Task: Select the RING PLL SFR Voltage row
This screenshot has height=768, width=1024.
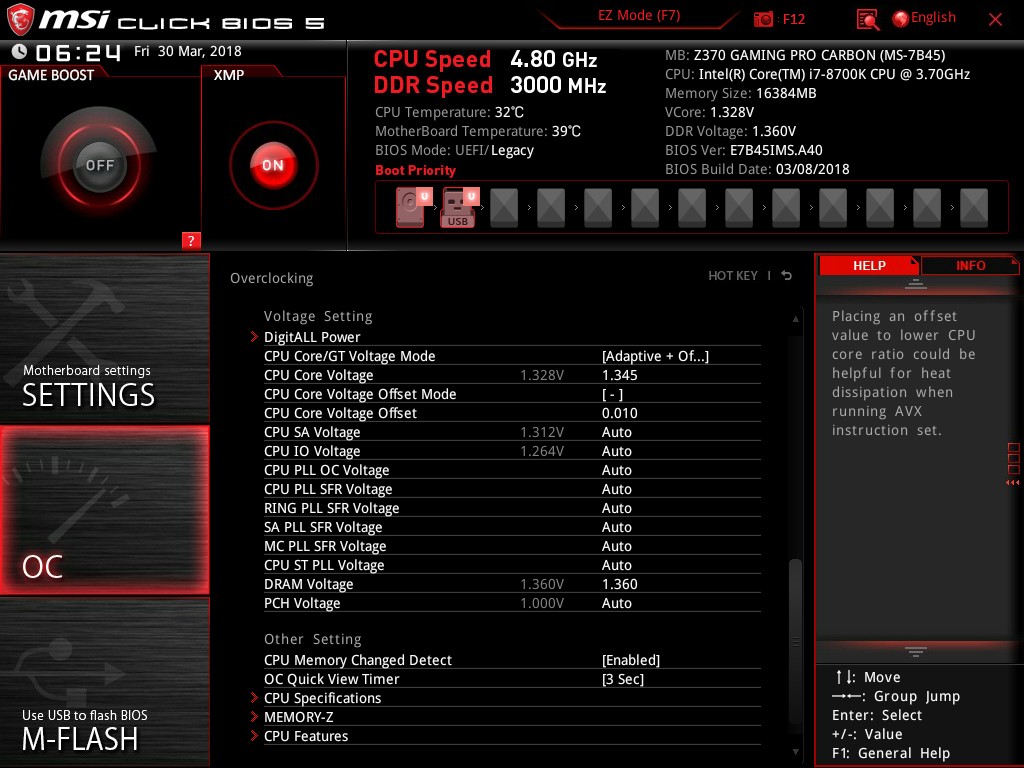Action: click(512, 508)
